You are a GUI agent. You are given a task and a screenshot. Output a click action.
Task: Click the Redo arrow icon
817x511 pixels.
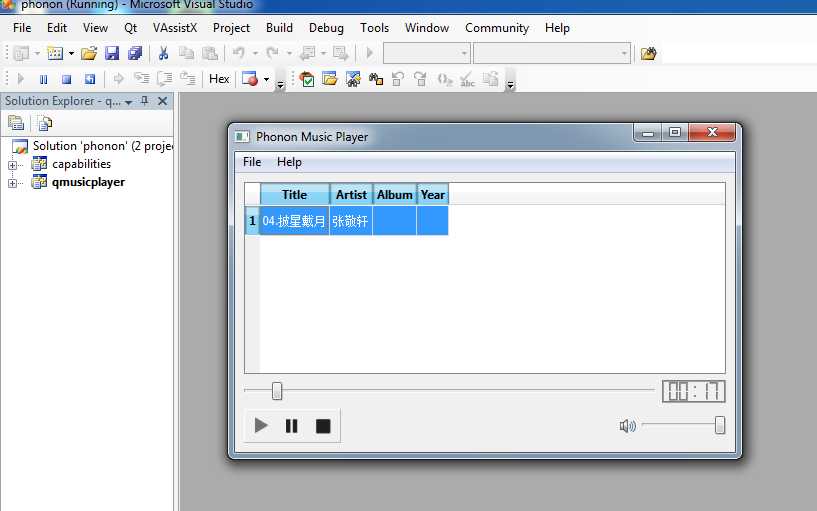point(273,53)
